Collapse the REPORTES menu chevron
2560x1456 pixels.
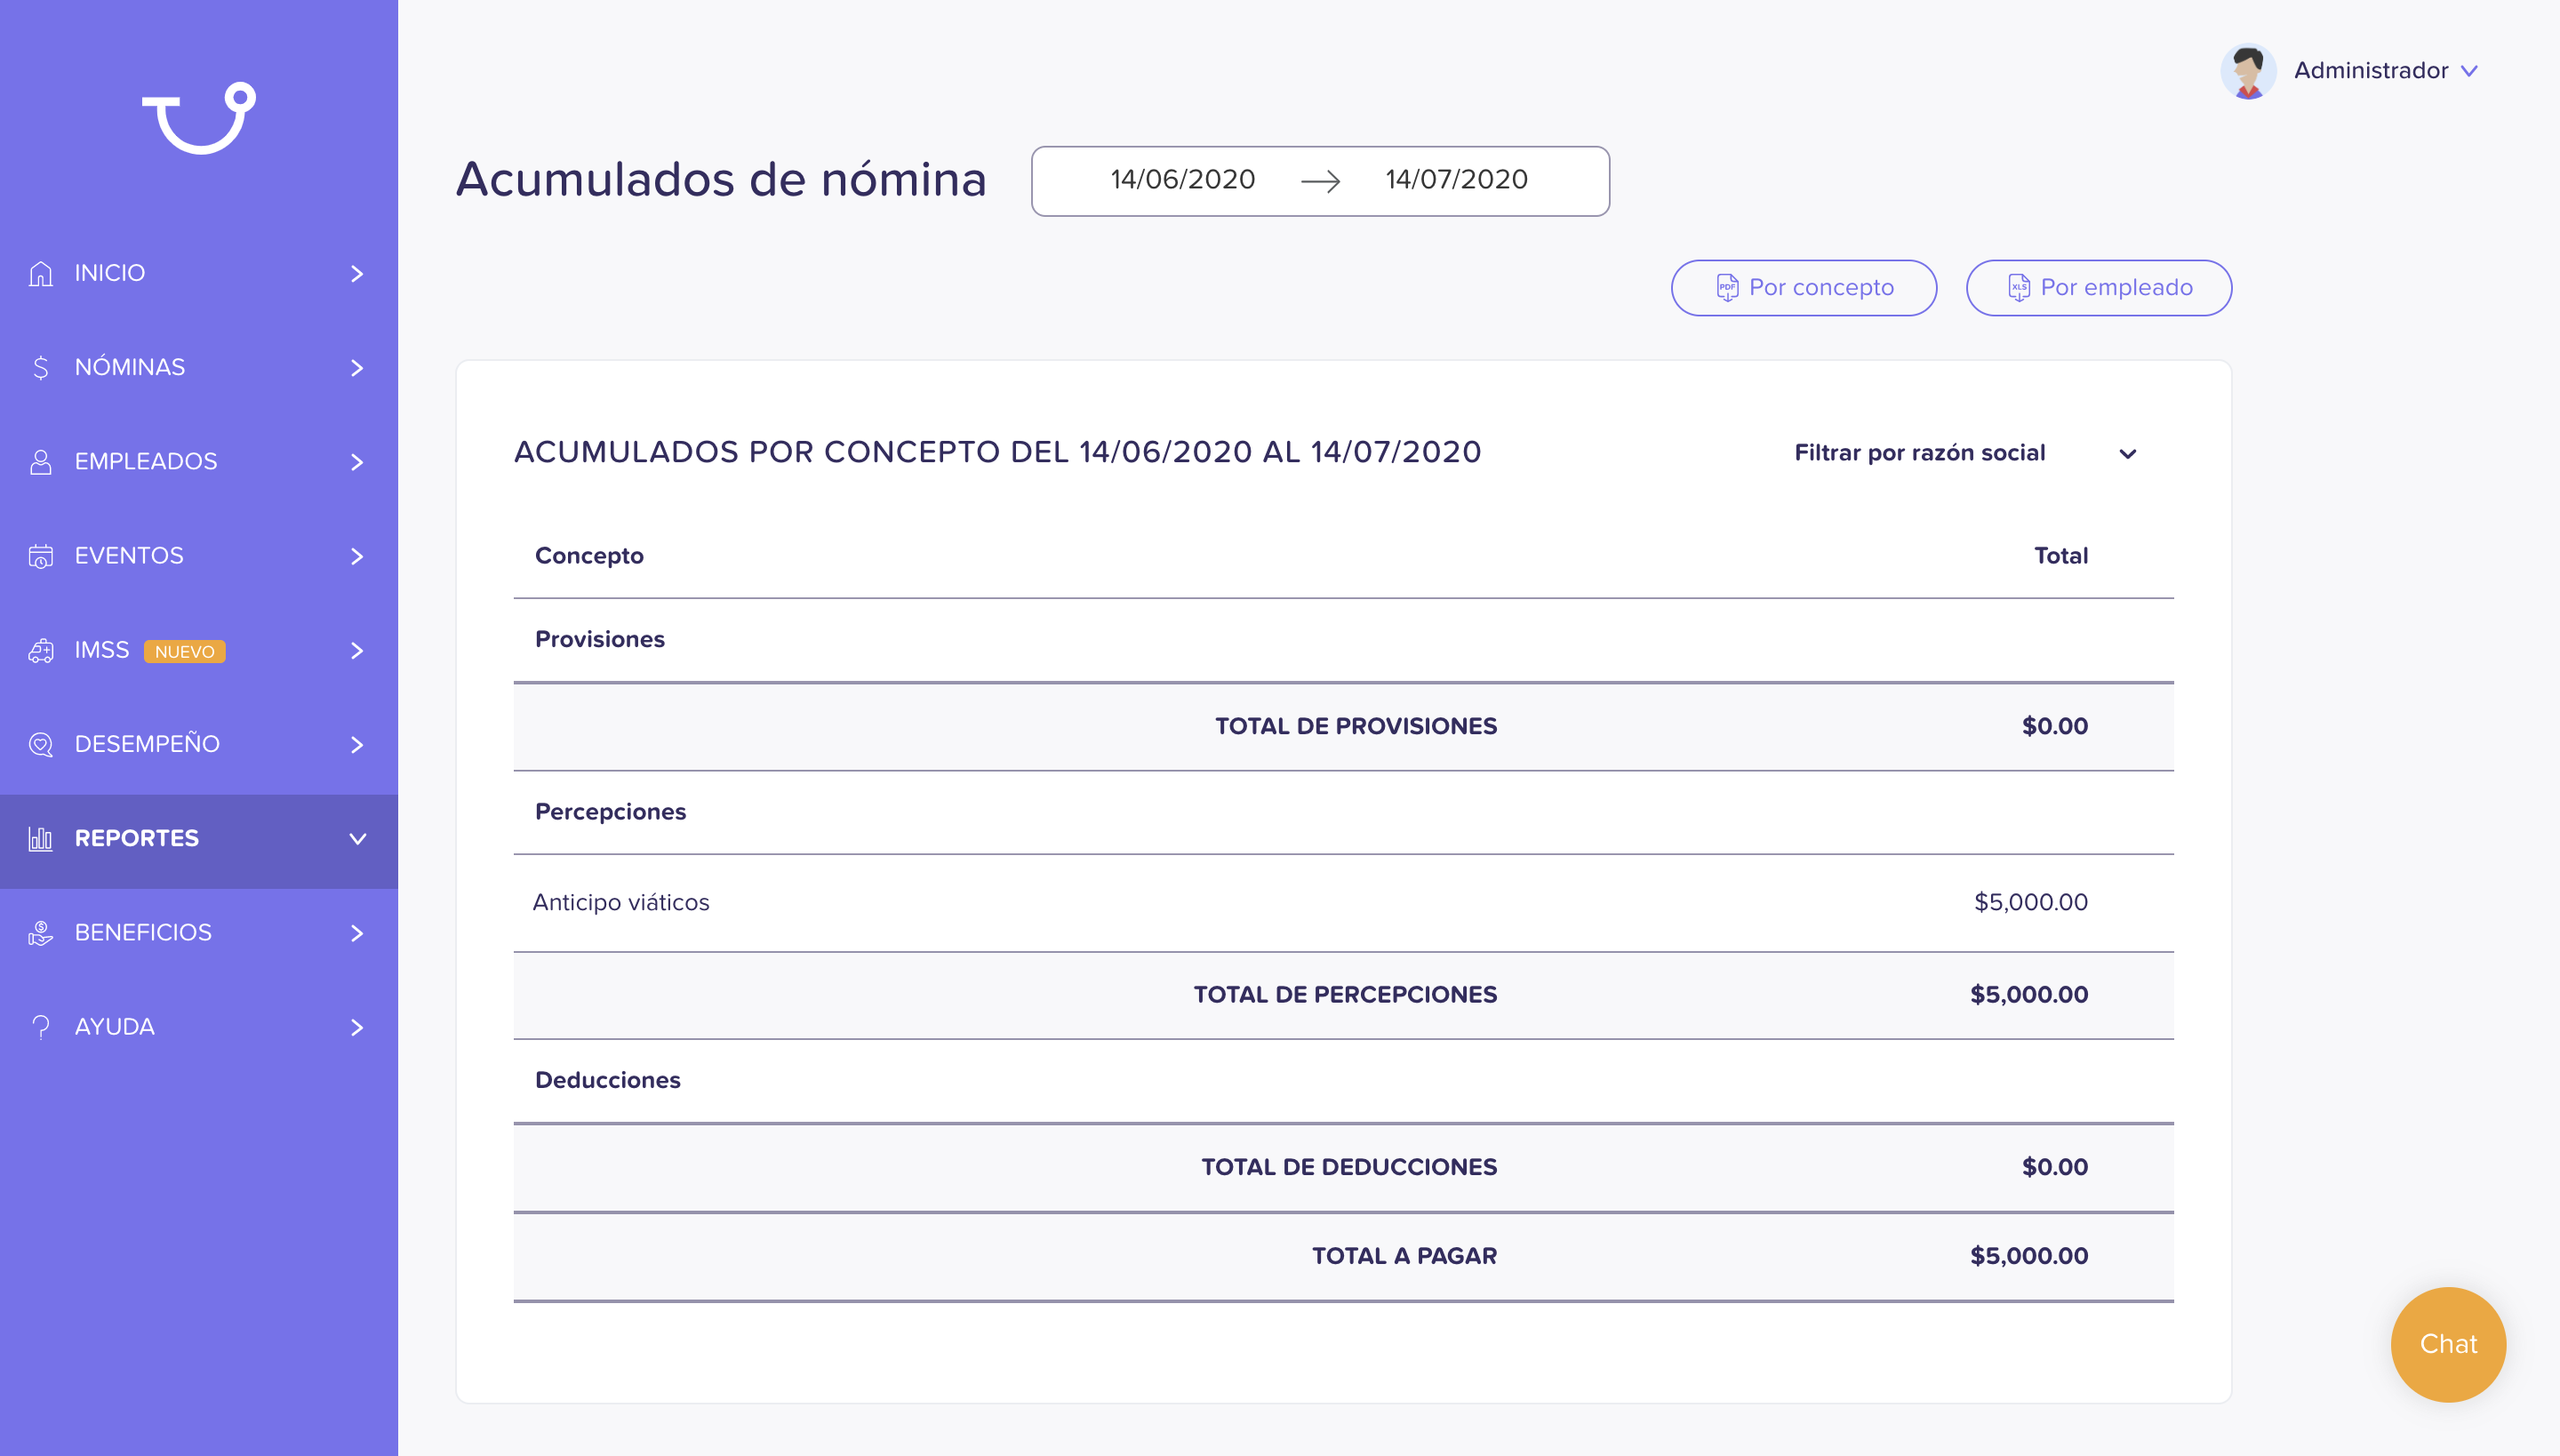(357, 839)
